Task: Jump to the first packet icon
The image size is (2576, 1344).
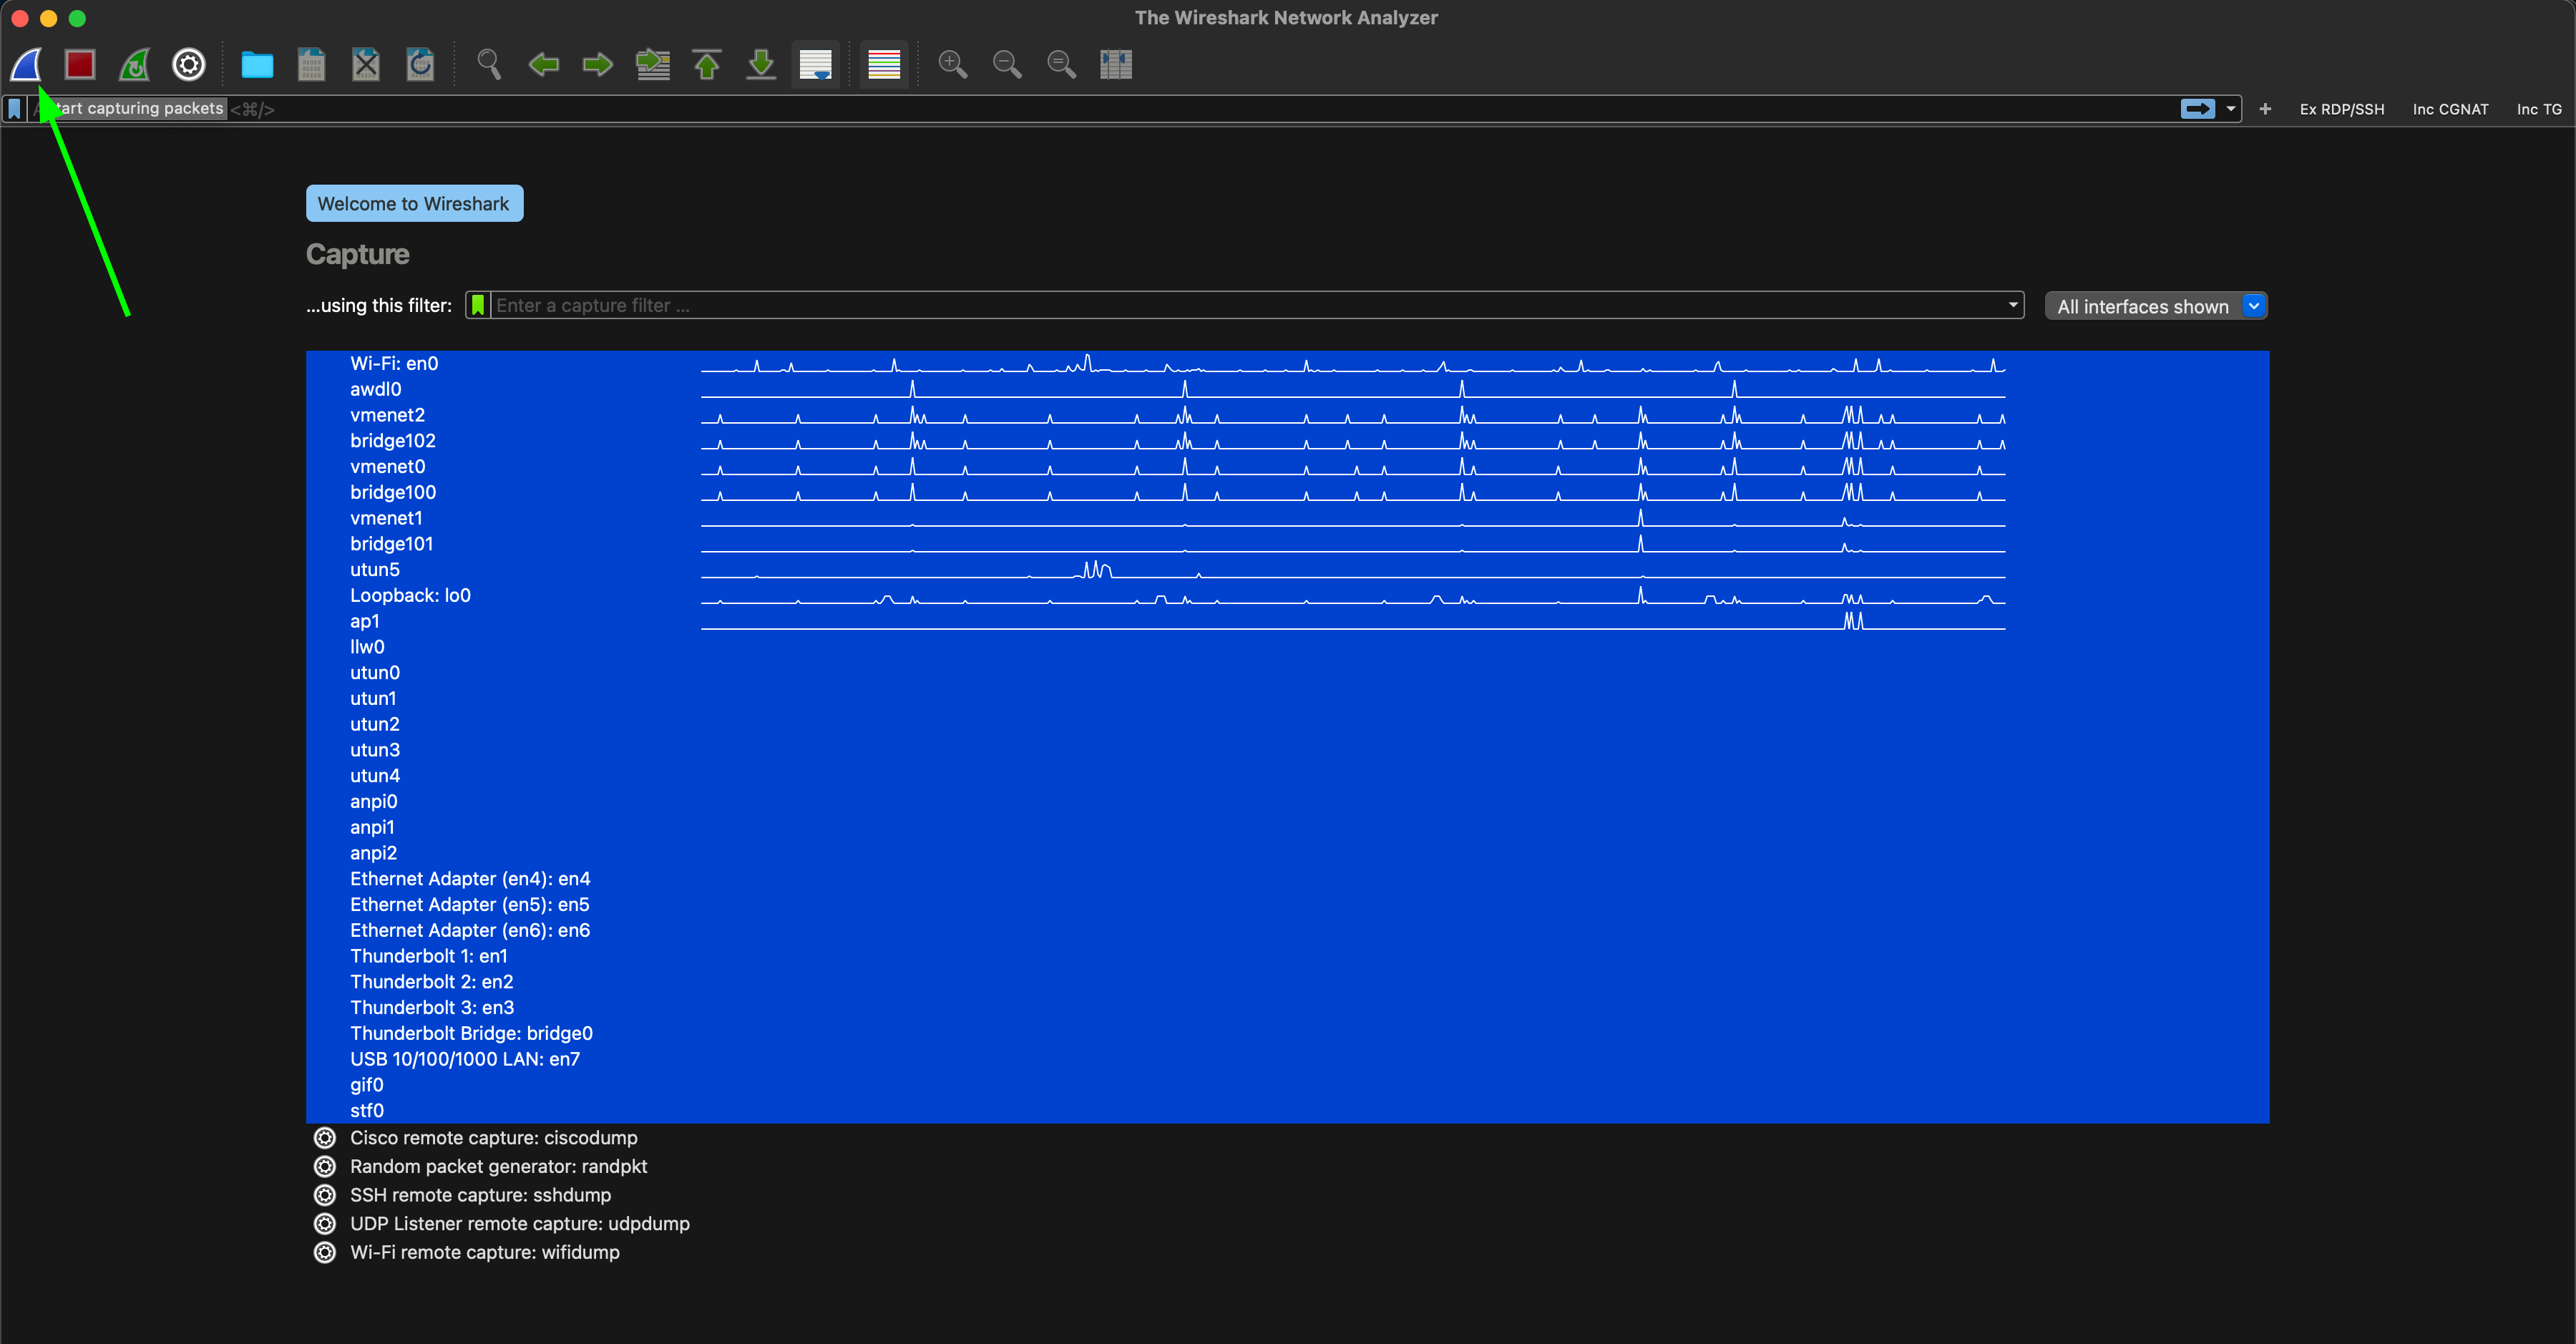Action: click(707, 65)
